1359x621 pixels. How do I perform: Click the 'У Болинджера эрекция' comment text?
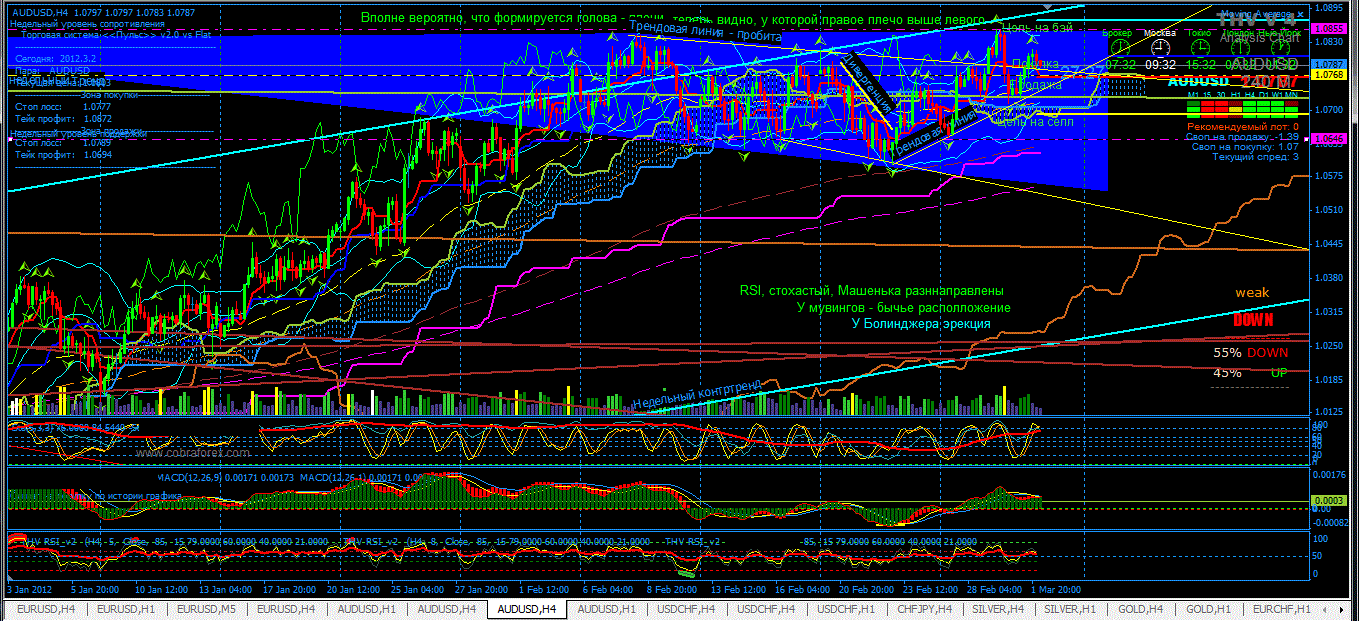pyautogui.click(x=921, y=324)
